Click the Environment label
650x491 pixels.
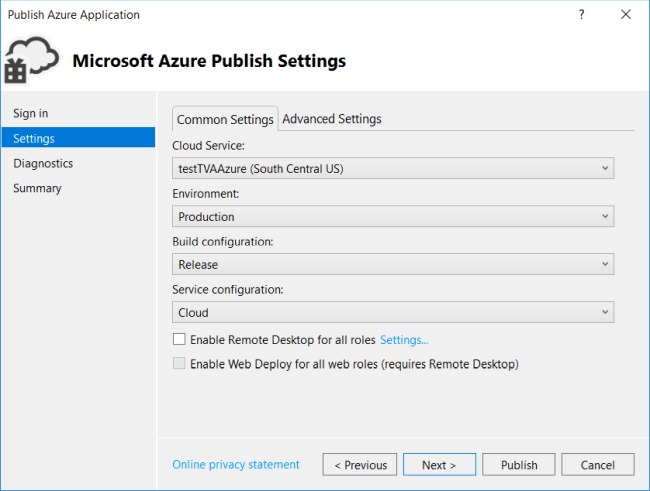205,194
